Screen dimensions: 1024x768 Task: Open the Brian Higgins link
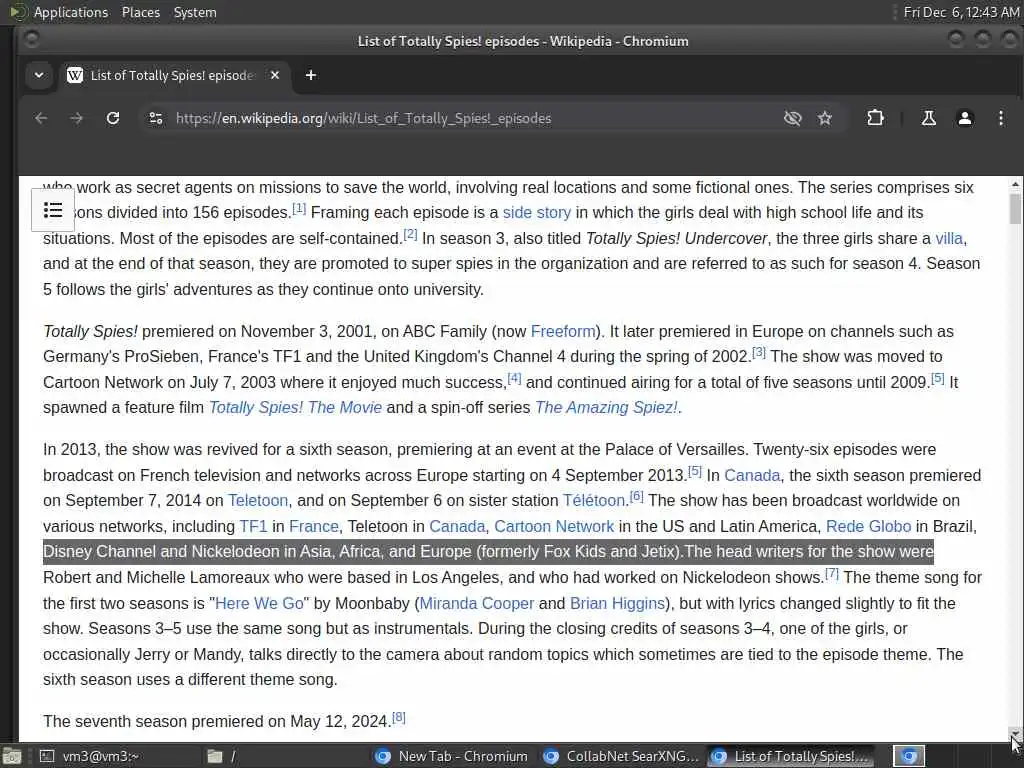tap(617, 603)
